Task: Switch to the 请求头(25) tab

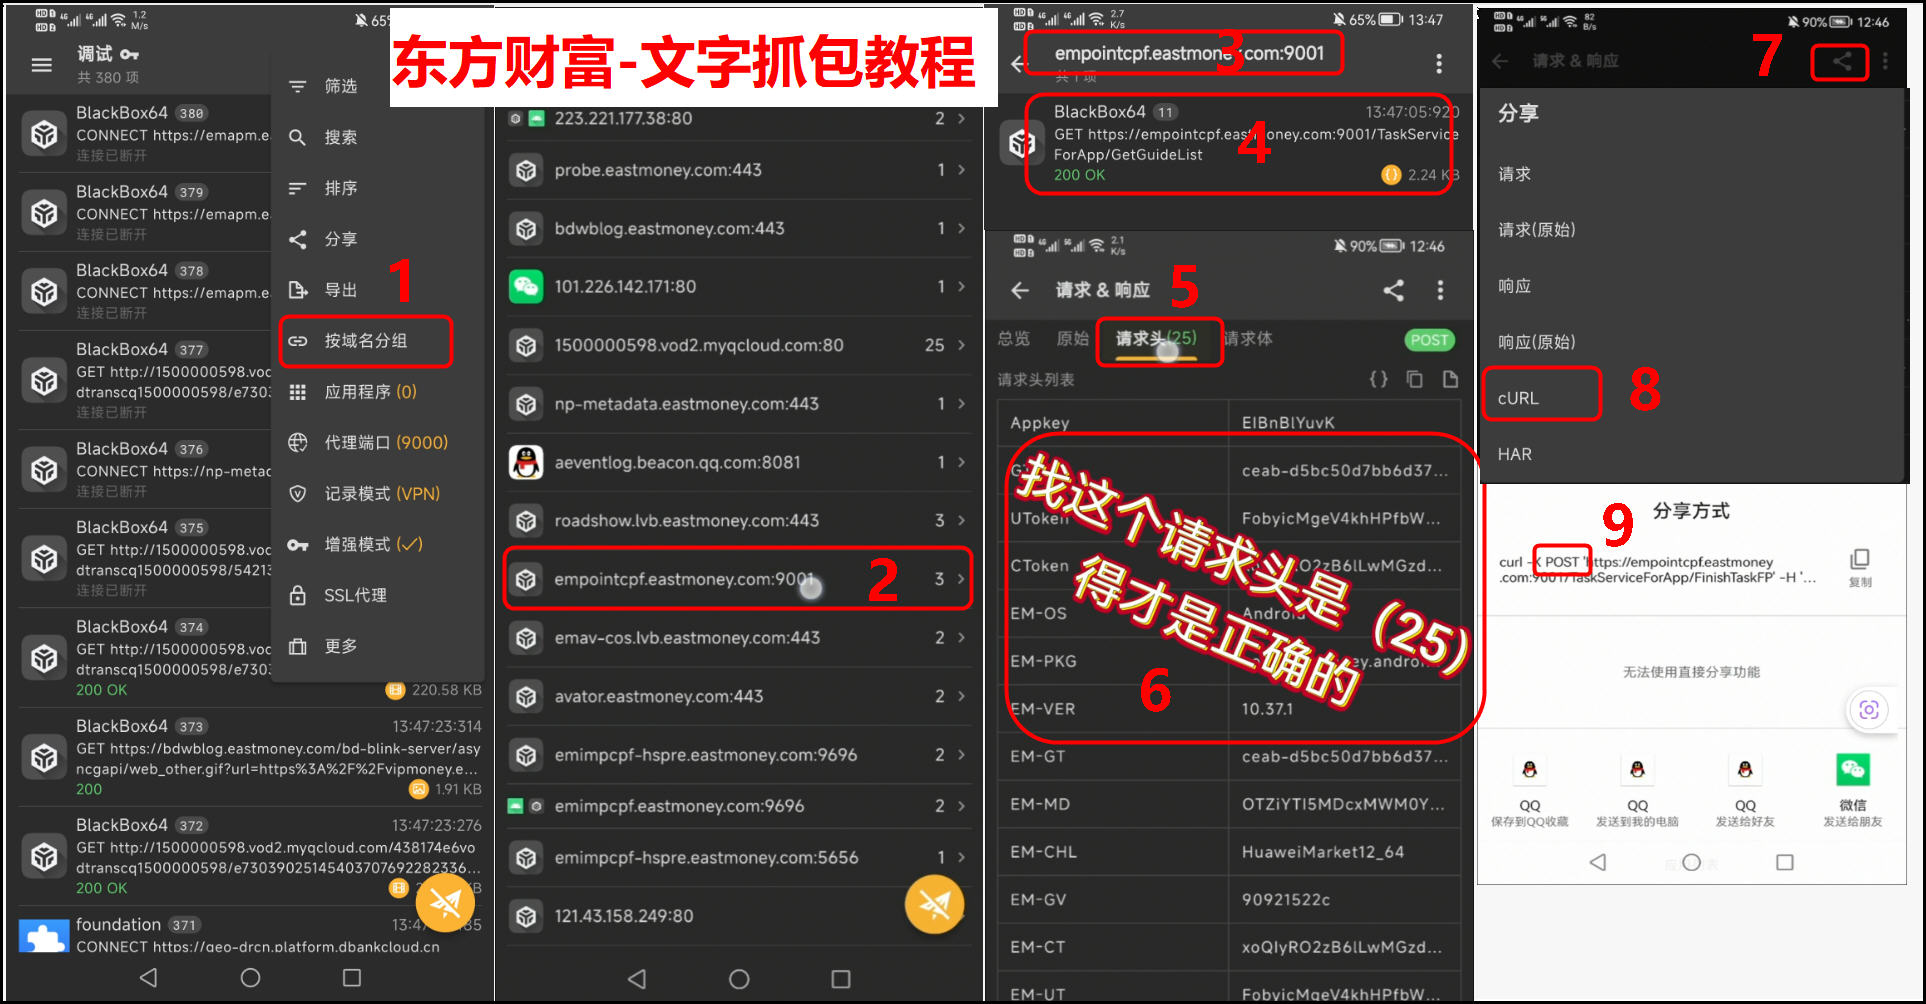Action: pyautogui.click(x=1157, y=339)
